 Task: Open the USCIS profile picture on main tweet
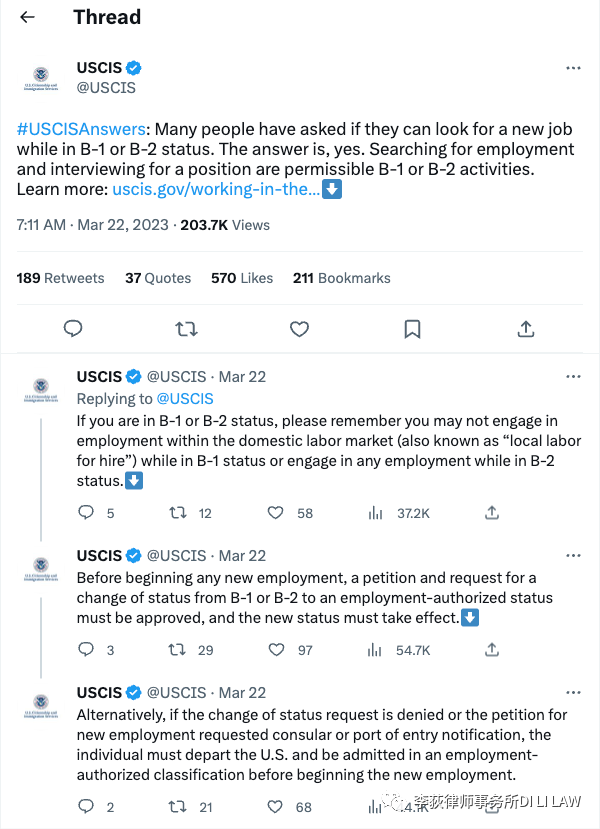tap(40, 78)
